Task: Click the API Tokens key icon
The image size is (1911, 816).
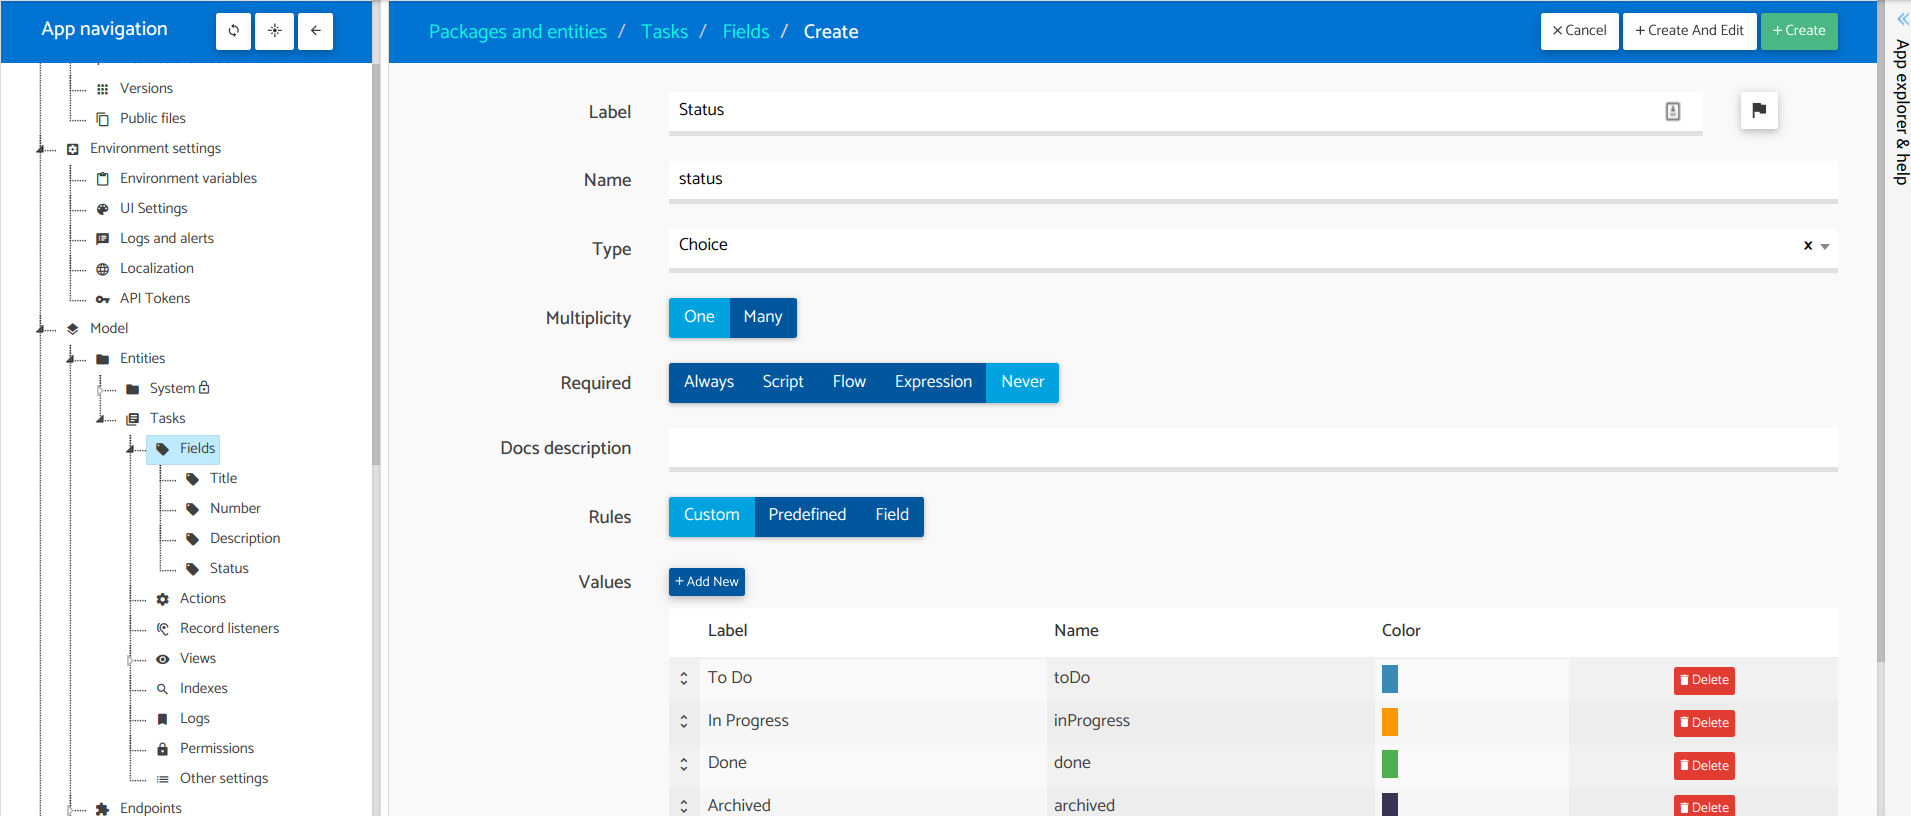Action: pyautogui.click(x=102, y=299)
